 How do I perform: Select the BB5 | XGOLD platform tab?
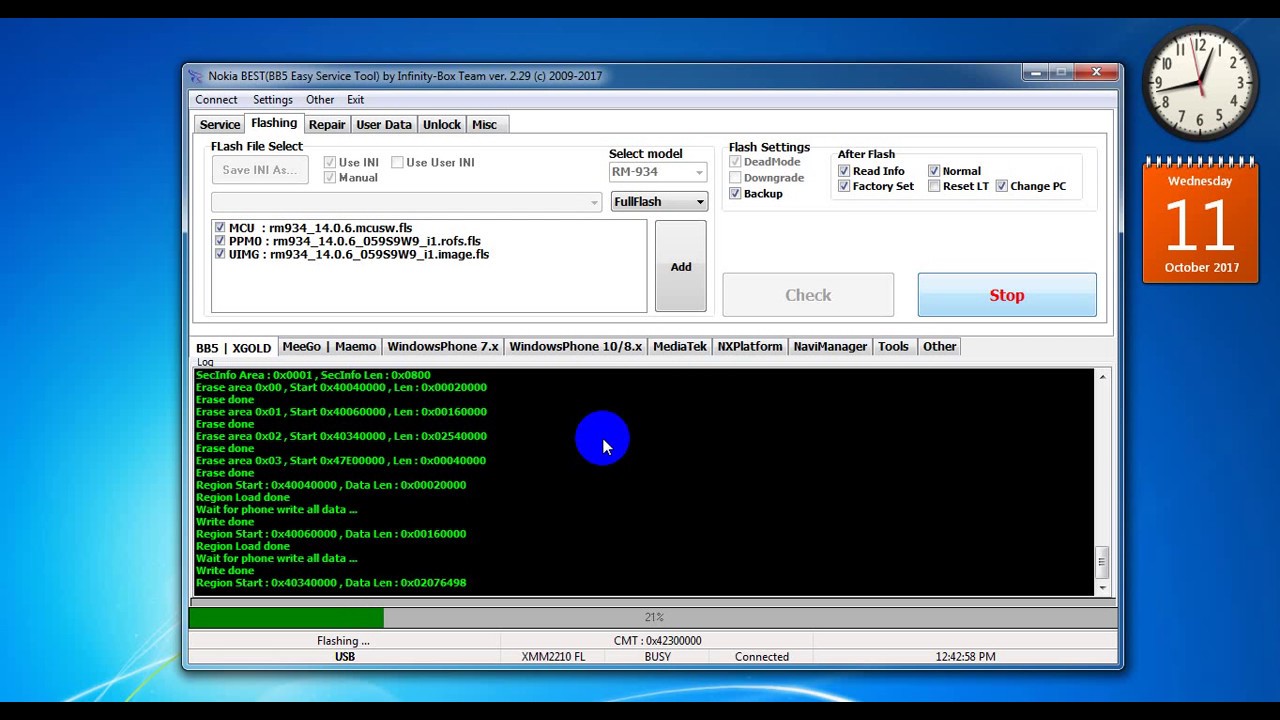233,348
